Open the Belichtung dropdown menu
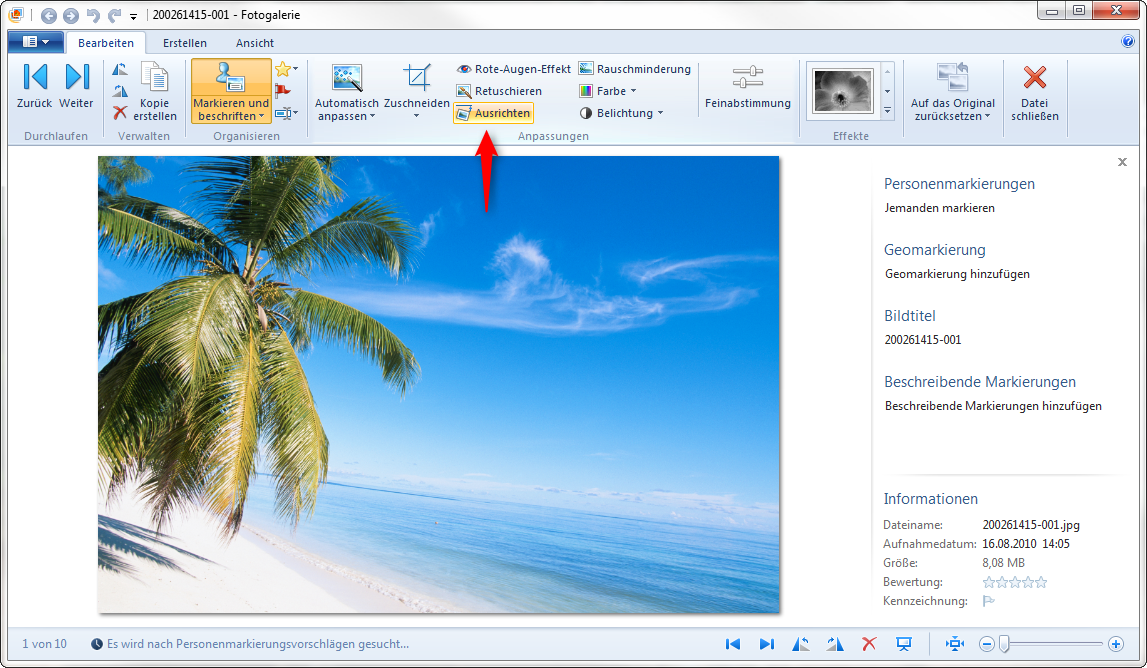1147x668 pixels. 621,113
